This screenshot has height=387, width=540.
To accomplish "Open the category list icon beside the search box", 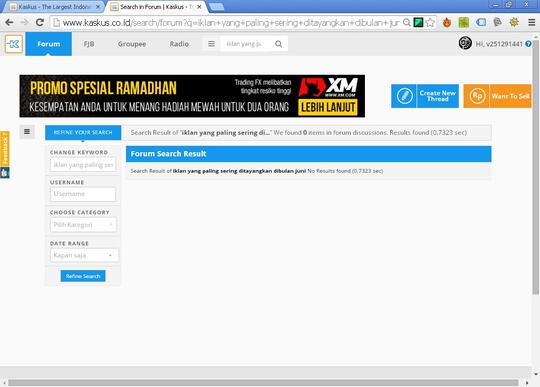I will click(211, 44).
